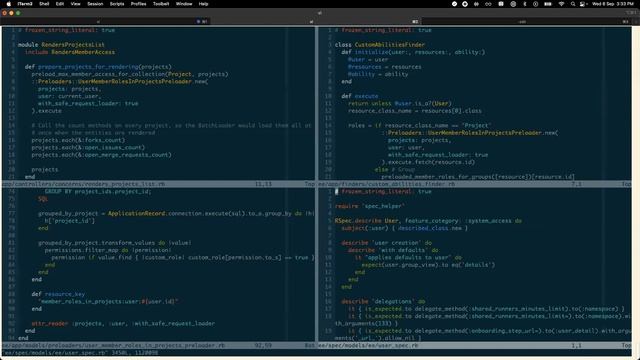Open the battery status menu
640x360 pixels.
[x=548, y=4]
